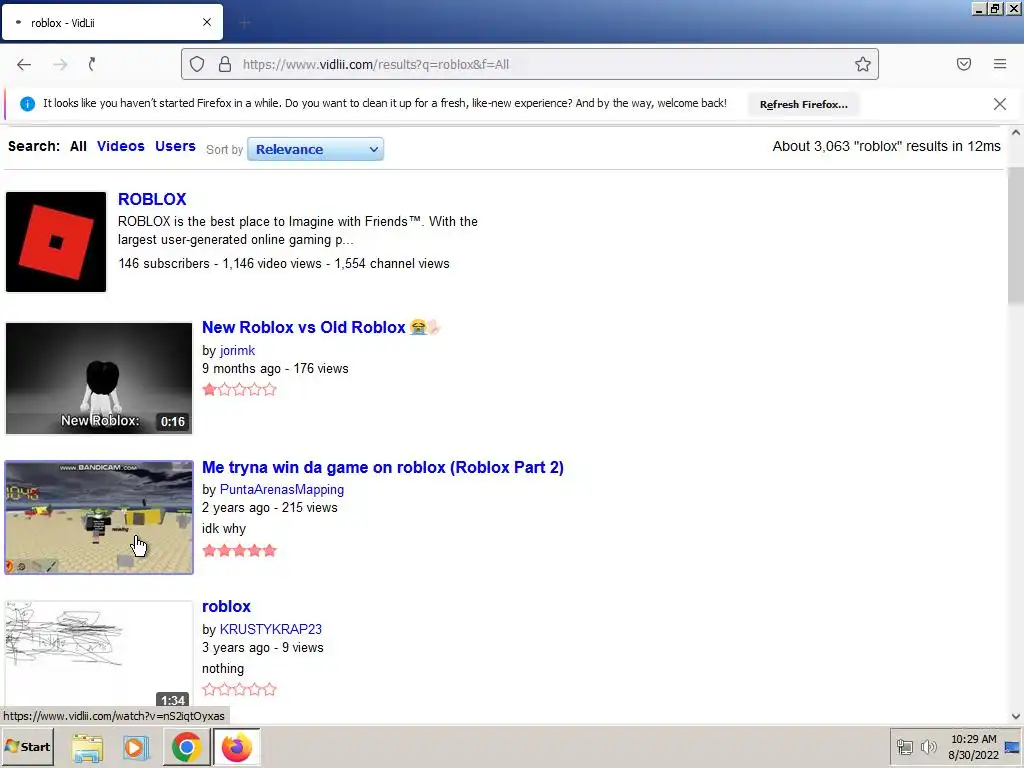Click the forward navigation arrow
Viewport: 1024px width, 768px height.
(60, 64)
